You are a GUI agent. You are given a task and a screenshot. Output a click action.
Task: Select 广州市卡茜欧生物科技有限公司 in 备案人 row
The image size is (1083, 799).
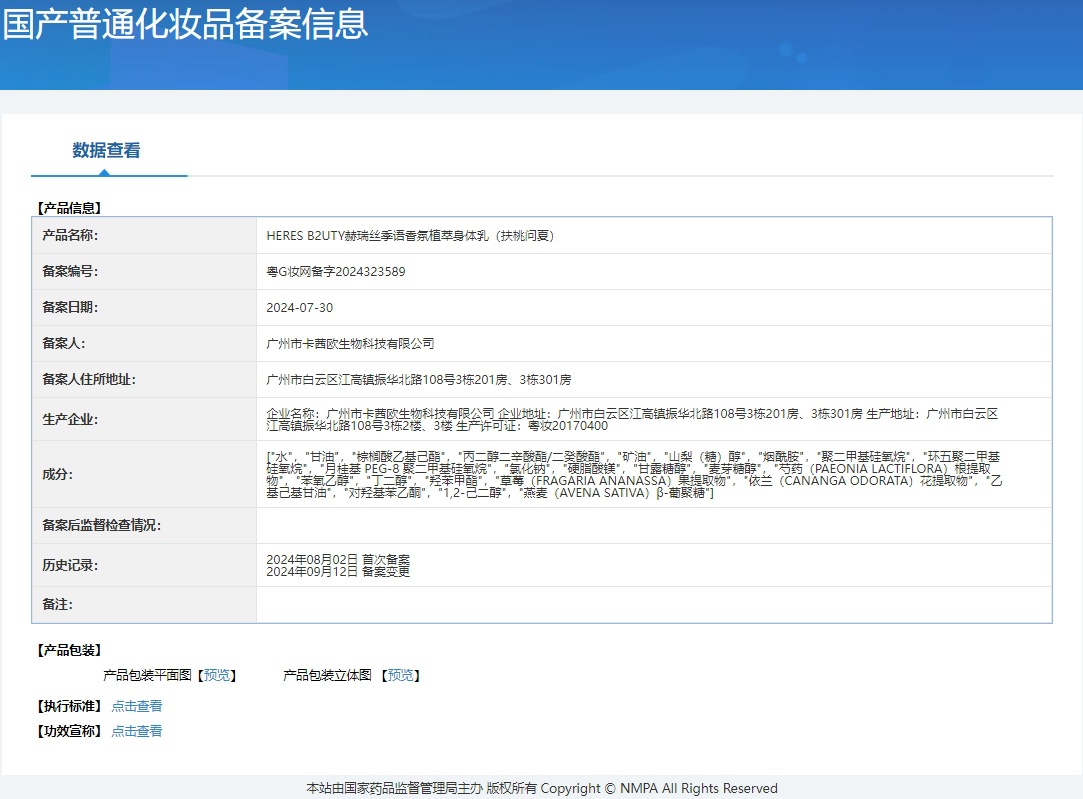pyautogui.click(x=350, y=343)
